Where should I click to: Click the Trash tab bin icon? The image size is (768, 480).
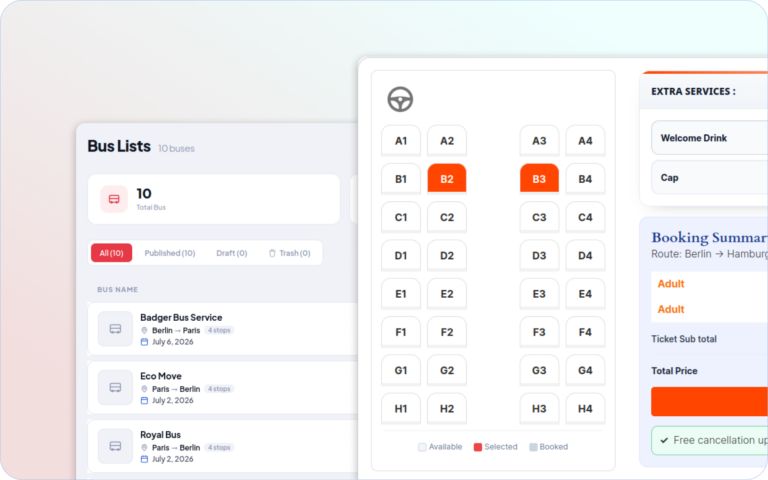[x=272, y=253]
